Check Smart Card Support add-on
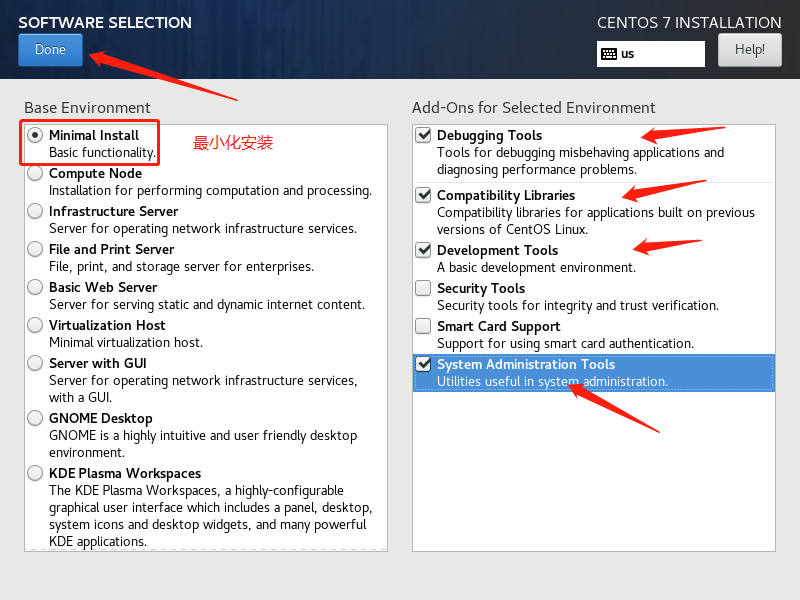 [423, 326]
